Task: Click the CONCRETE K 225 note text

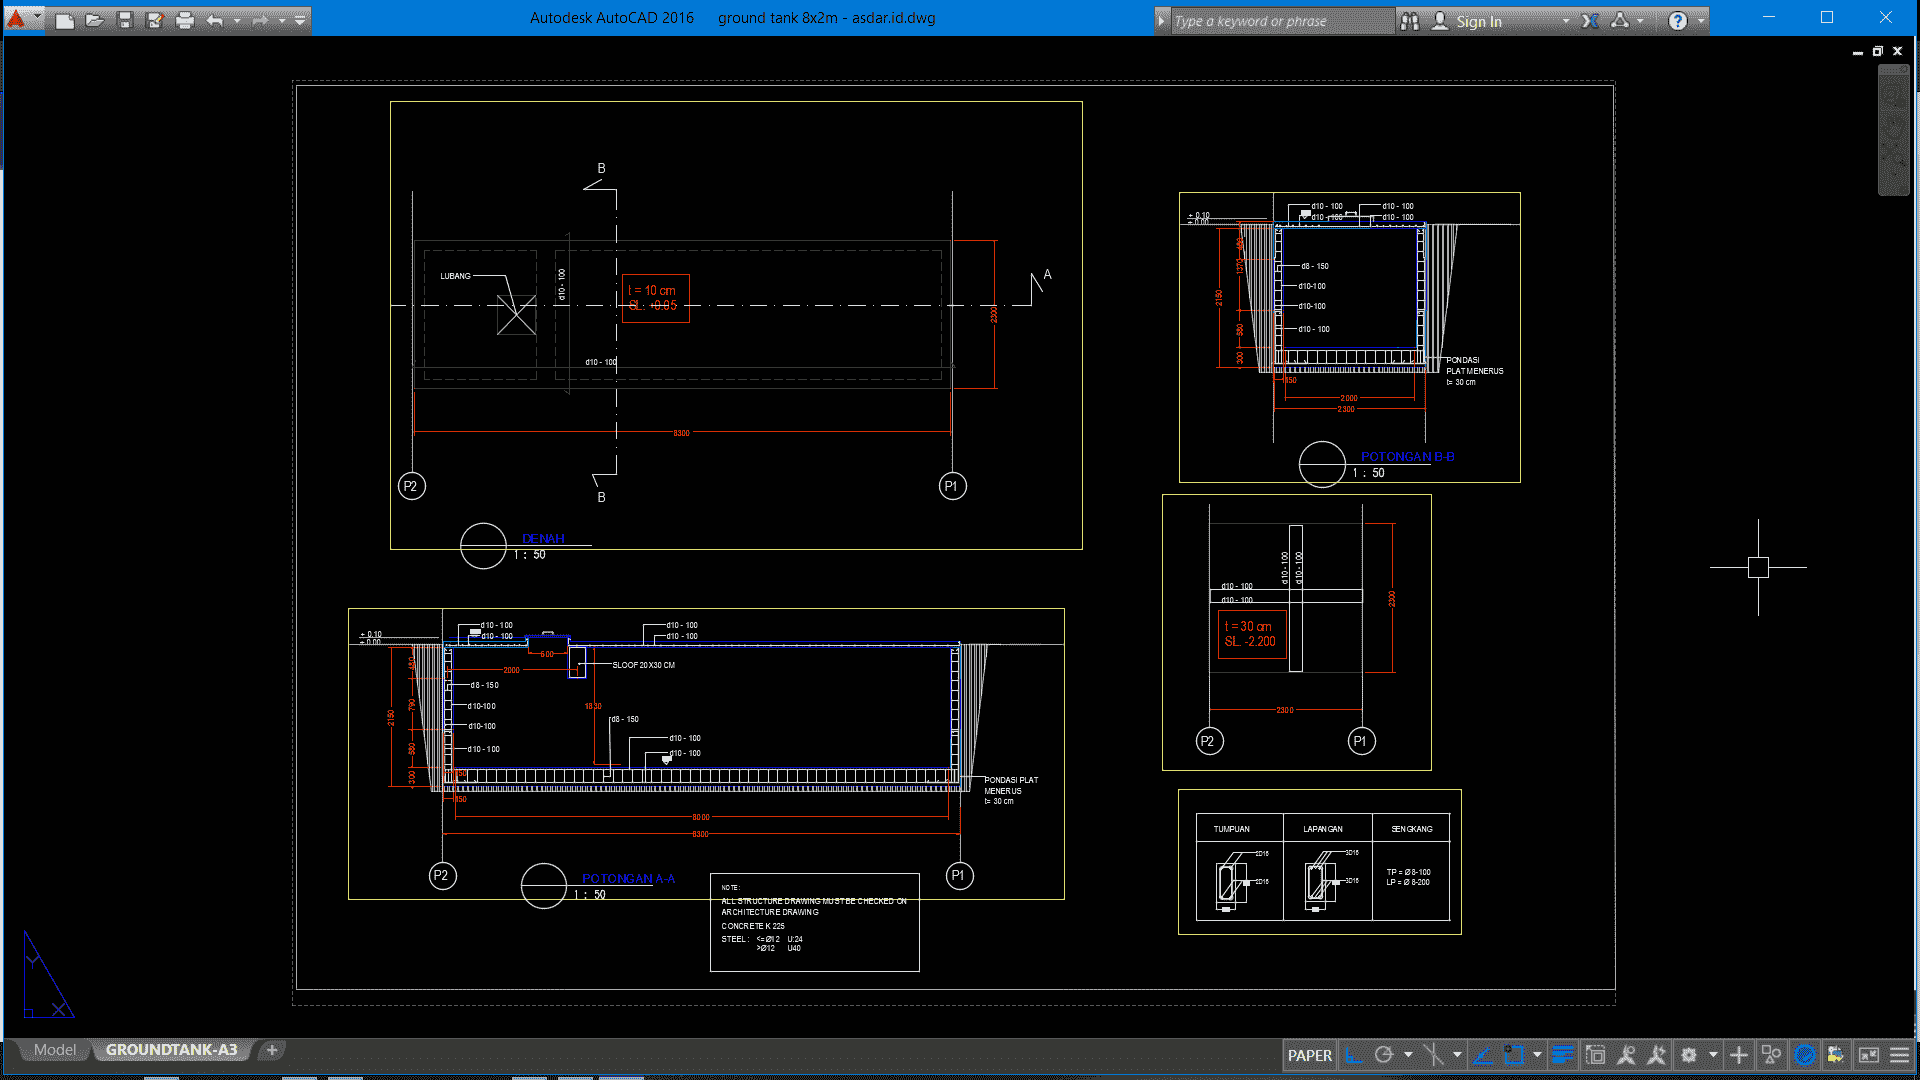Action: click(x=753, y=926)
